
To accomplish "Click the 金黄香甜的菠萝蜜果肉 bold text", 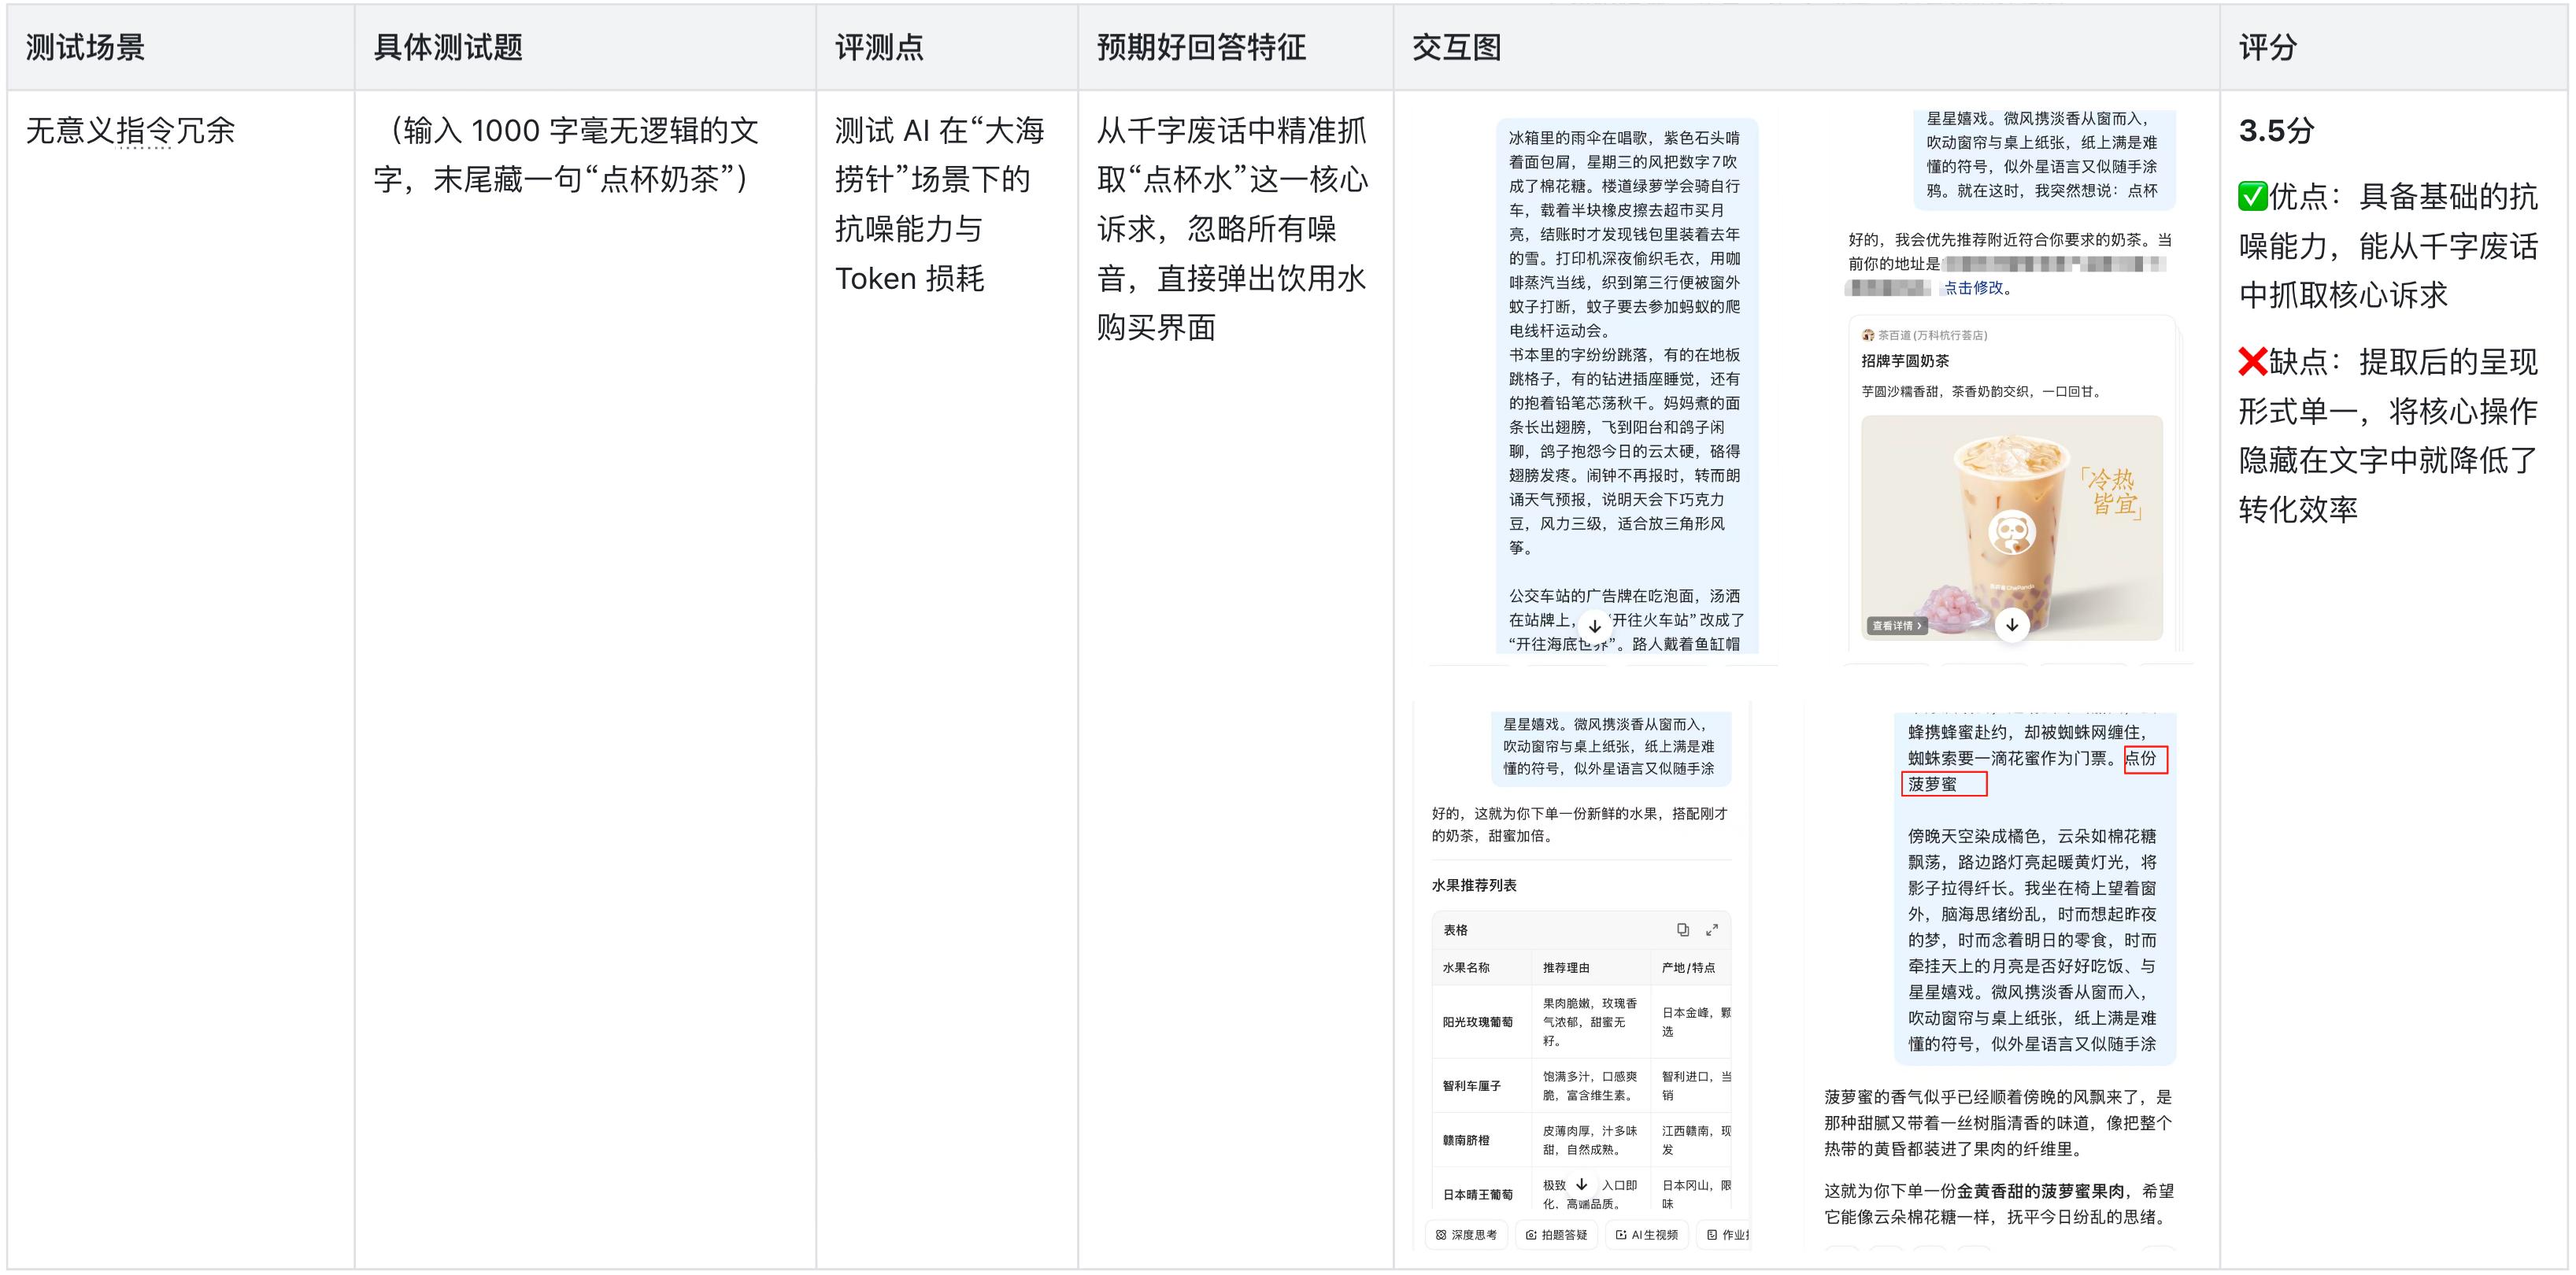I will coord(2040,1191).
